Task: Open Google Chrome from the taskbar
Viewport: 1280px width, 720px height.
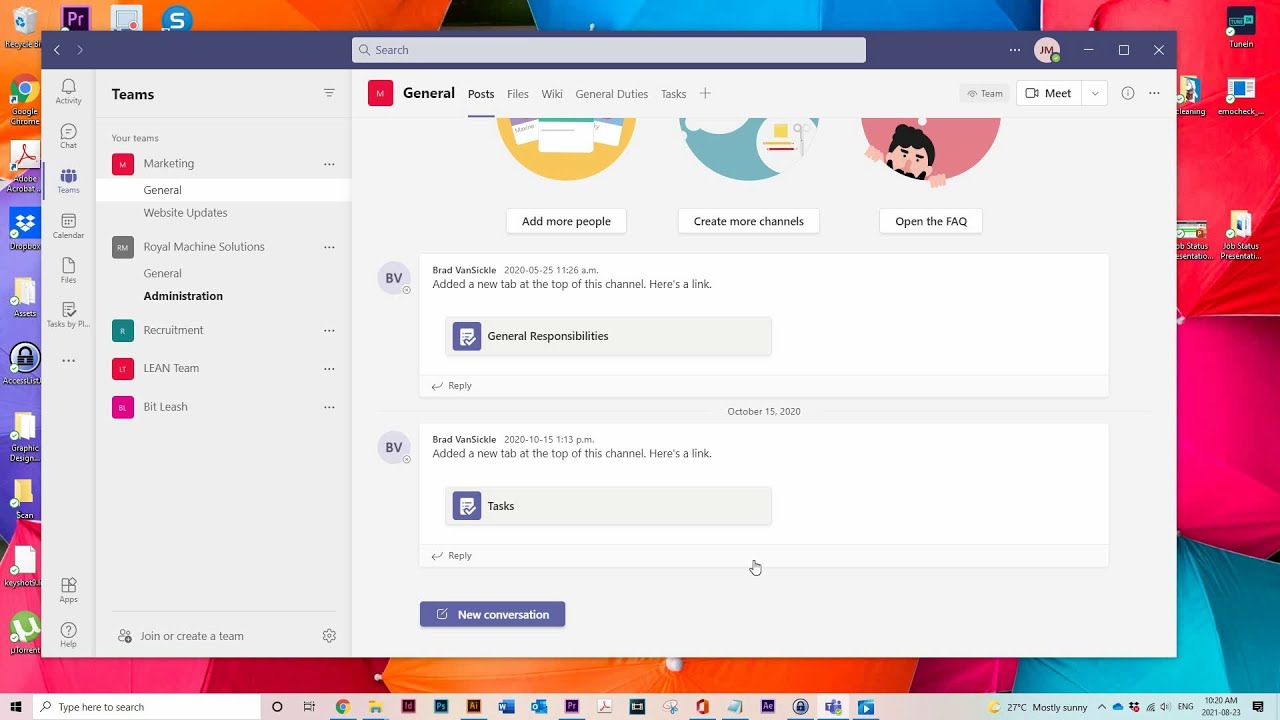Action: pyautogui.click(x=342, y=707)
